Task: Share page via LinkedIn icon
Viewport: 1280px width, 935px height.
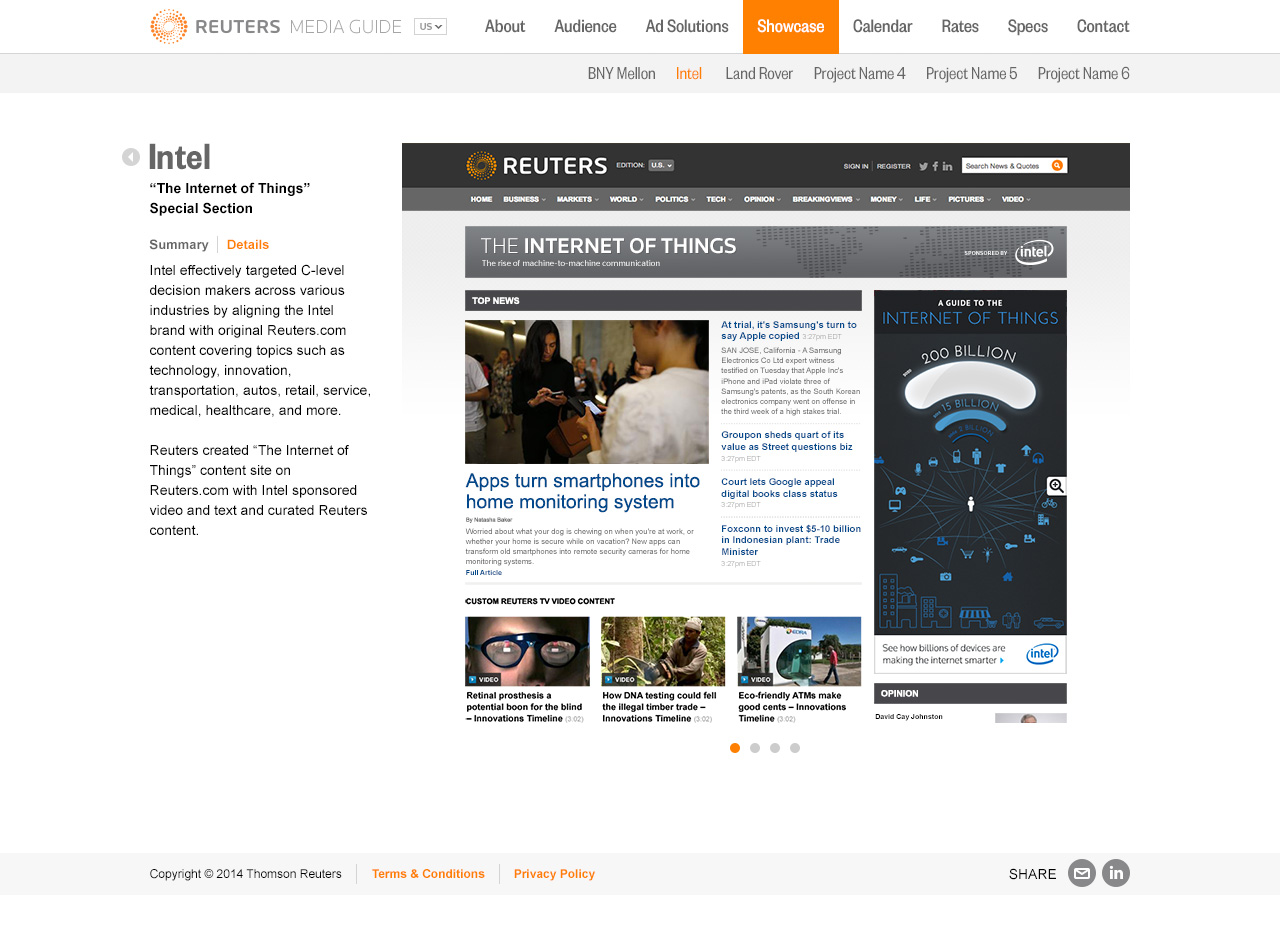Action: tap(1116, 873)
